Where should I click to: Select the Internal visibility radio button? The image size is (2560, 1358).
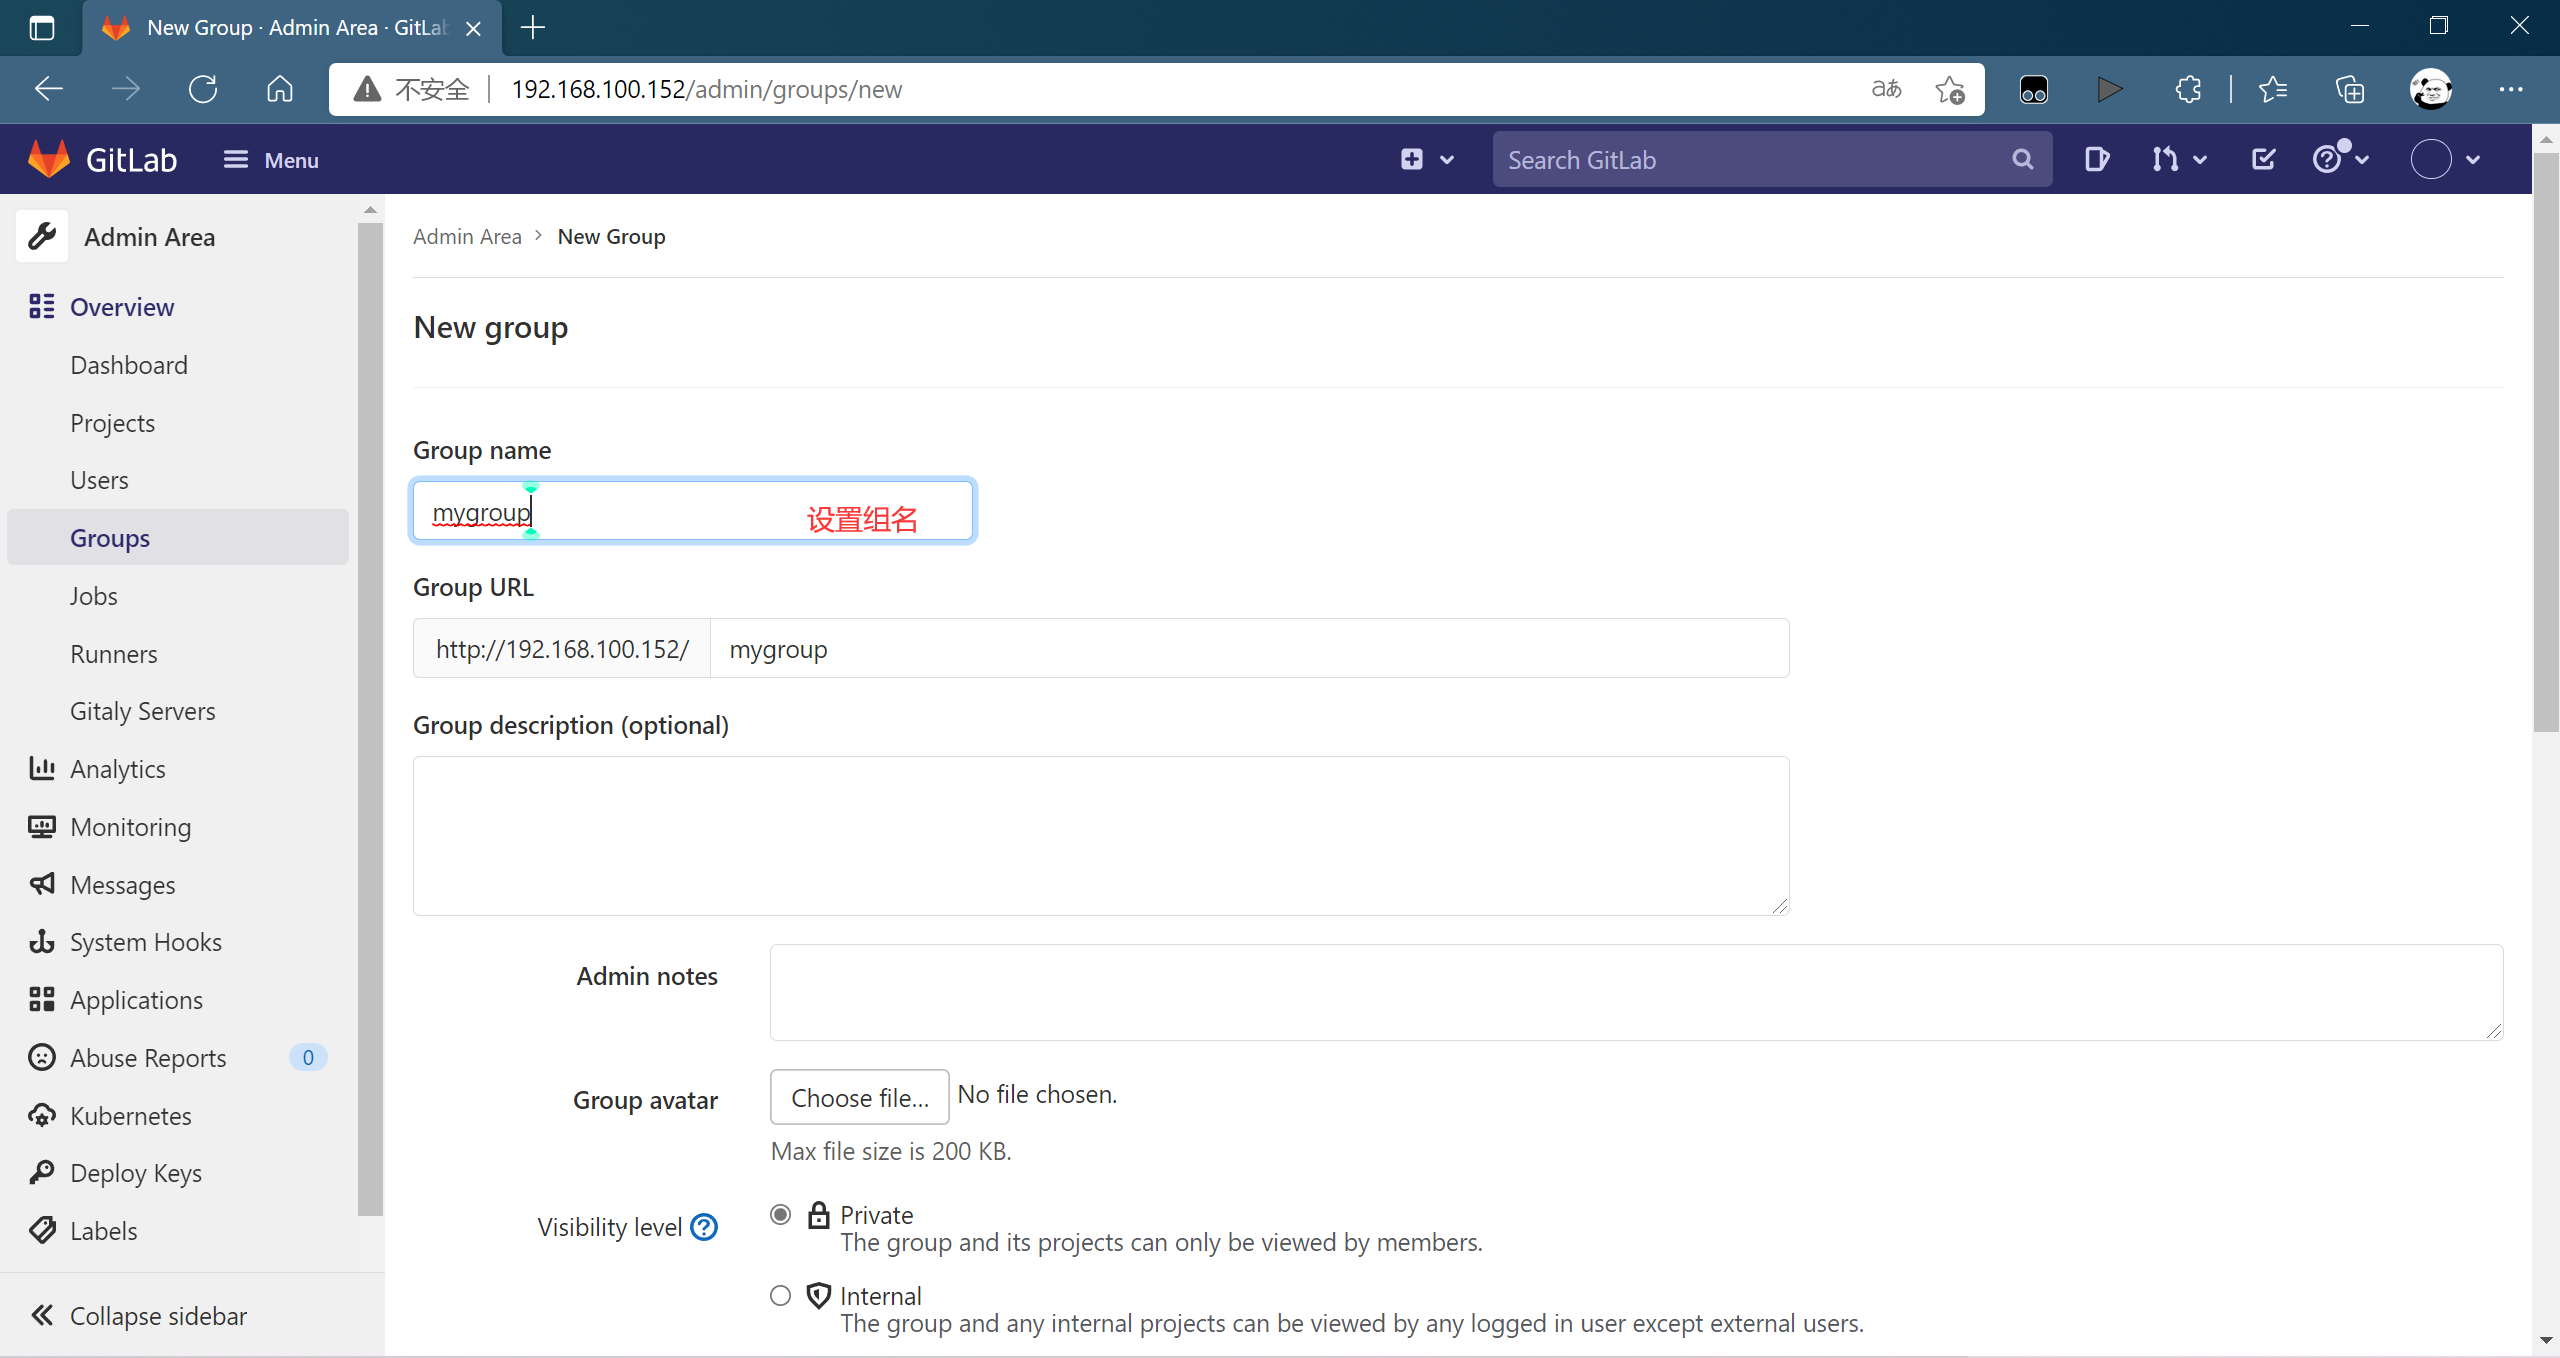tap(781, 1296)
